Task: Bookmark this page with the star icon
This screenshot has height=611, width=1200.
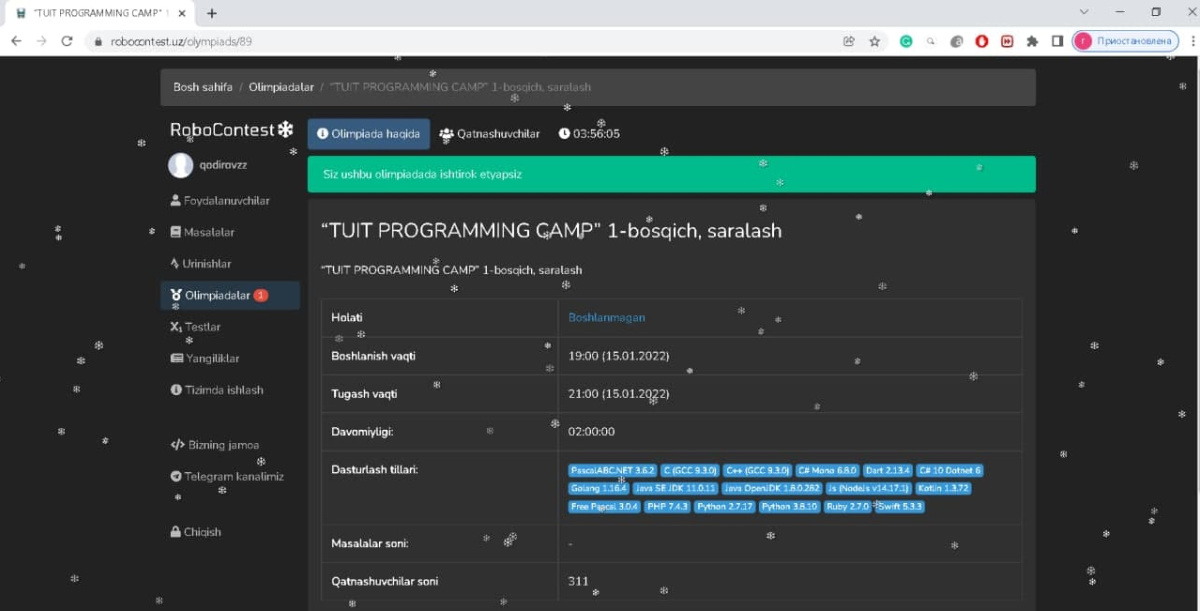Action: coord(874,41)
